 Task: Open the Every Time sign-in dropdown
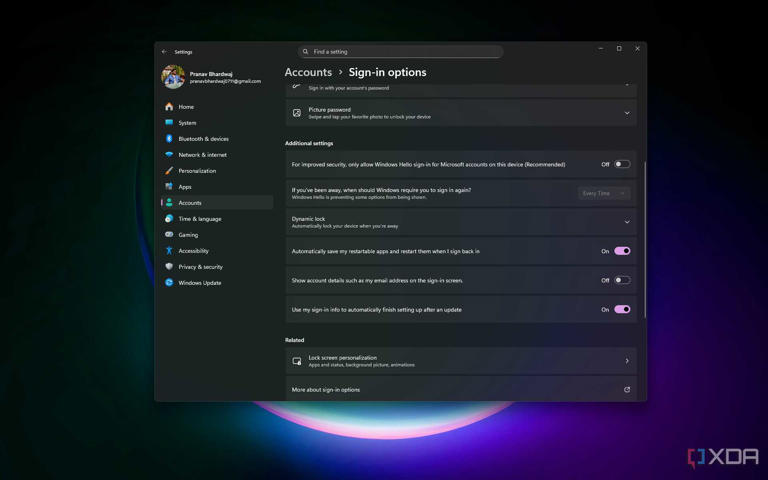tap(604, 193)
